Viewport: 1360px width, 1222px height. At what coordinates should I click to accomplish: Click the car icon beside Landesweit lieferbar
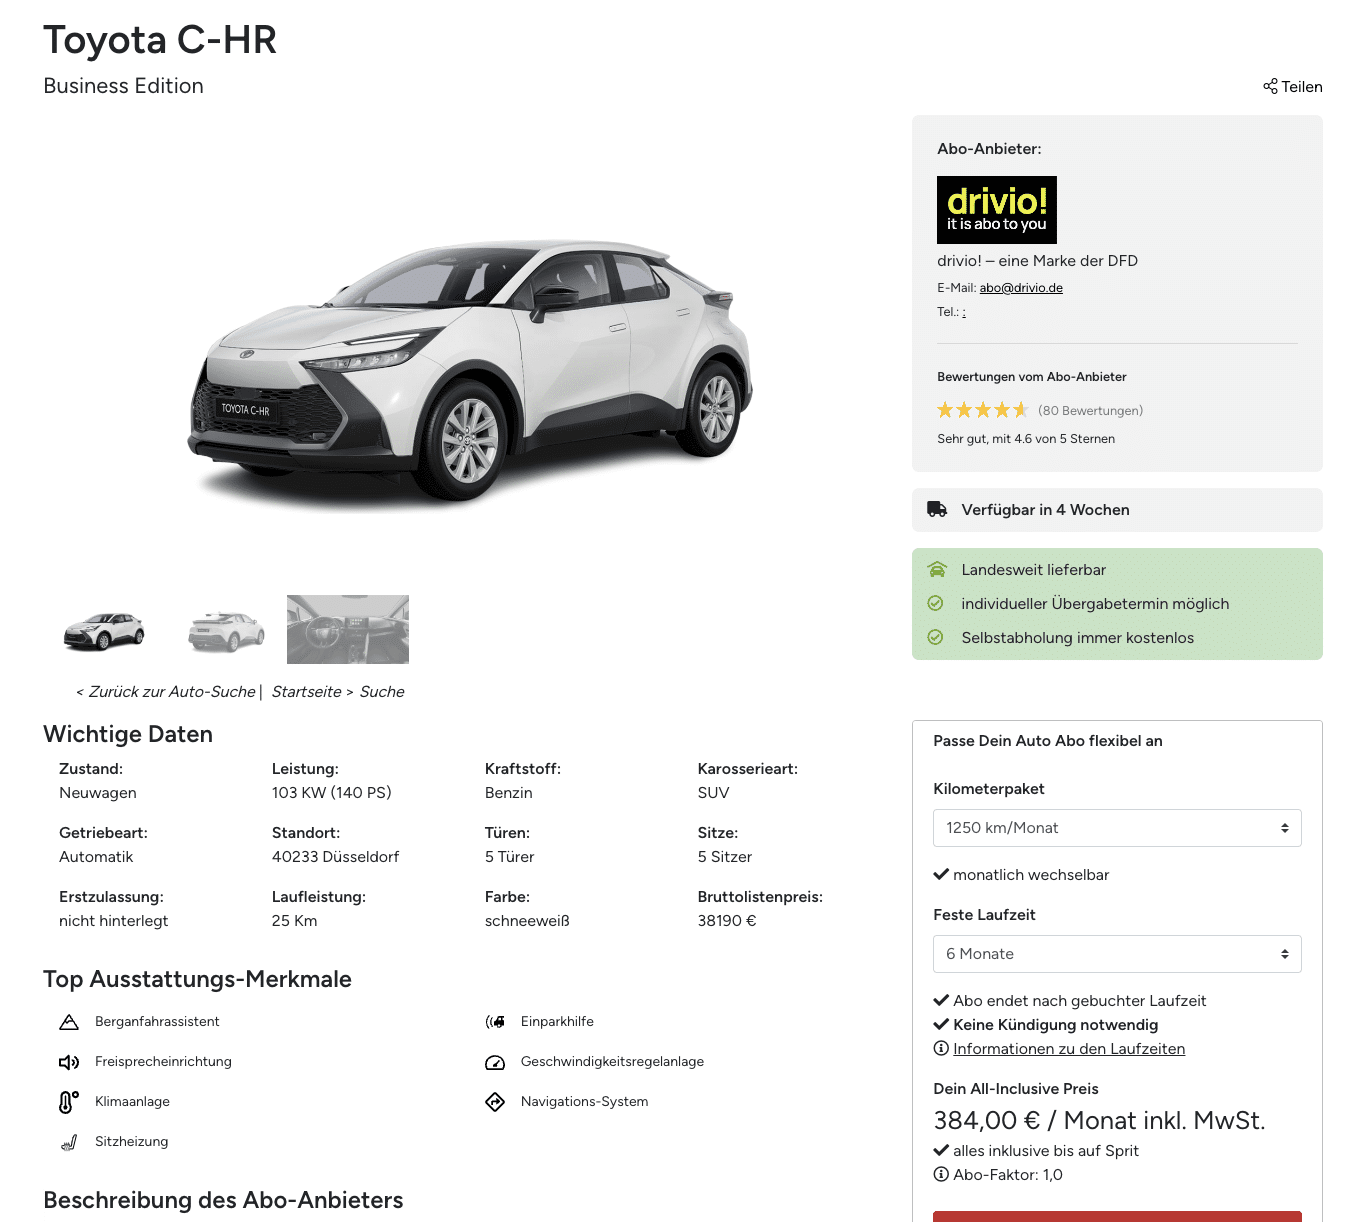pyautogui.click(x=937, y=569)
